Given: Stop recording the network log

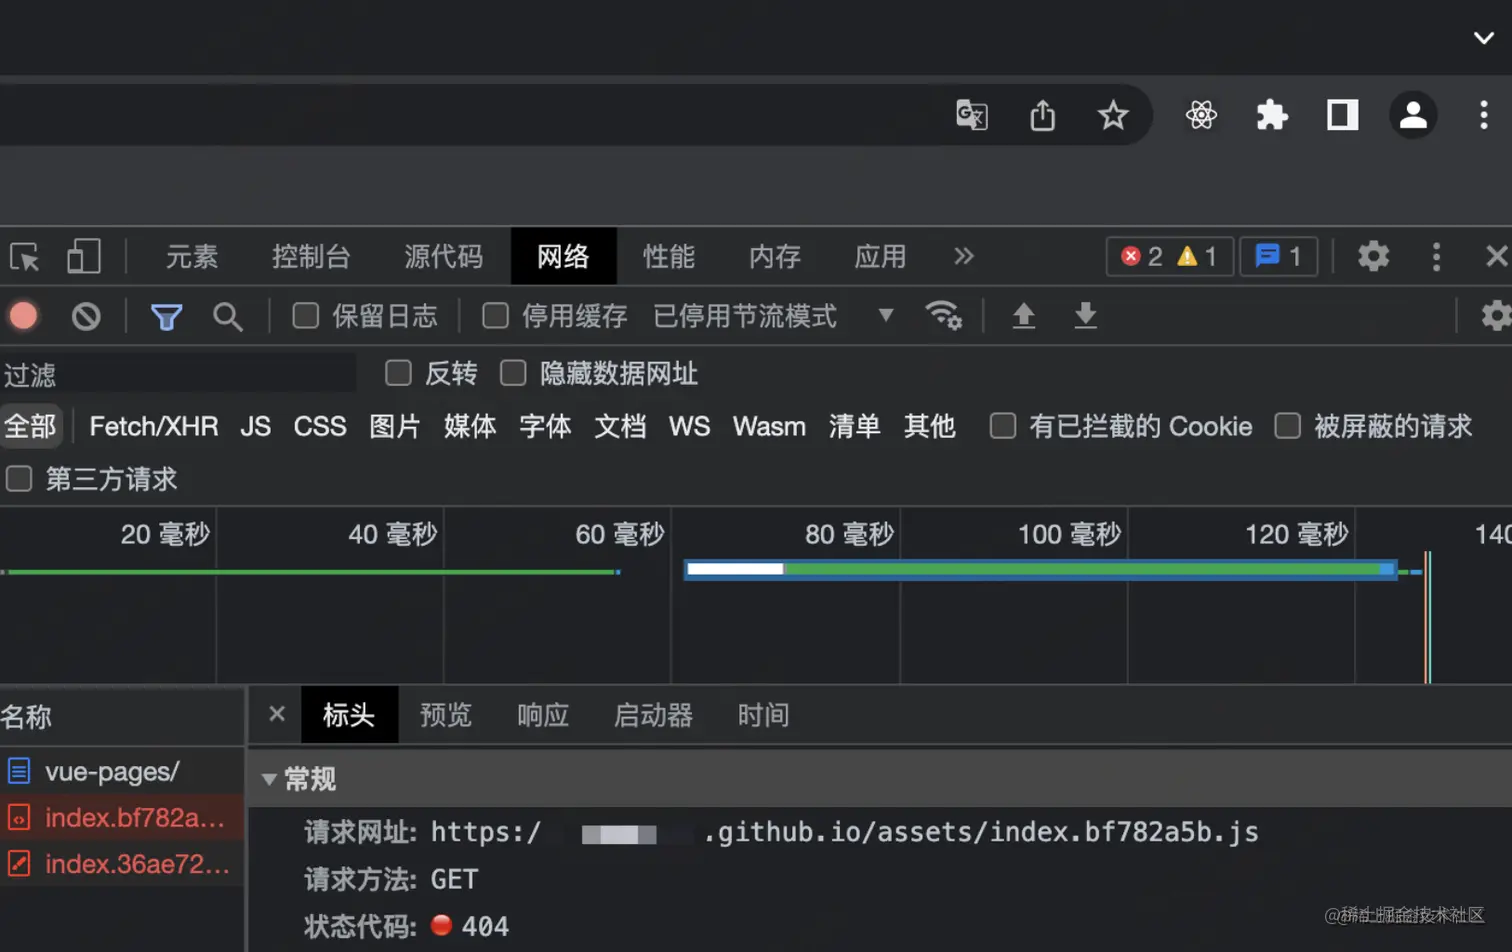Looking at the screenshot, I should [24, 316].
